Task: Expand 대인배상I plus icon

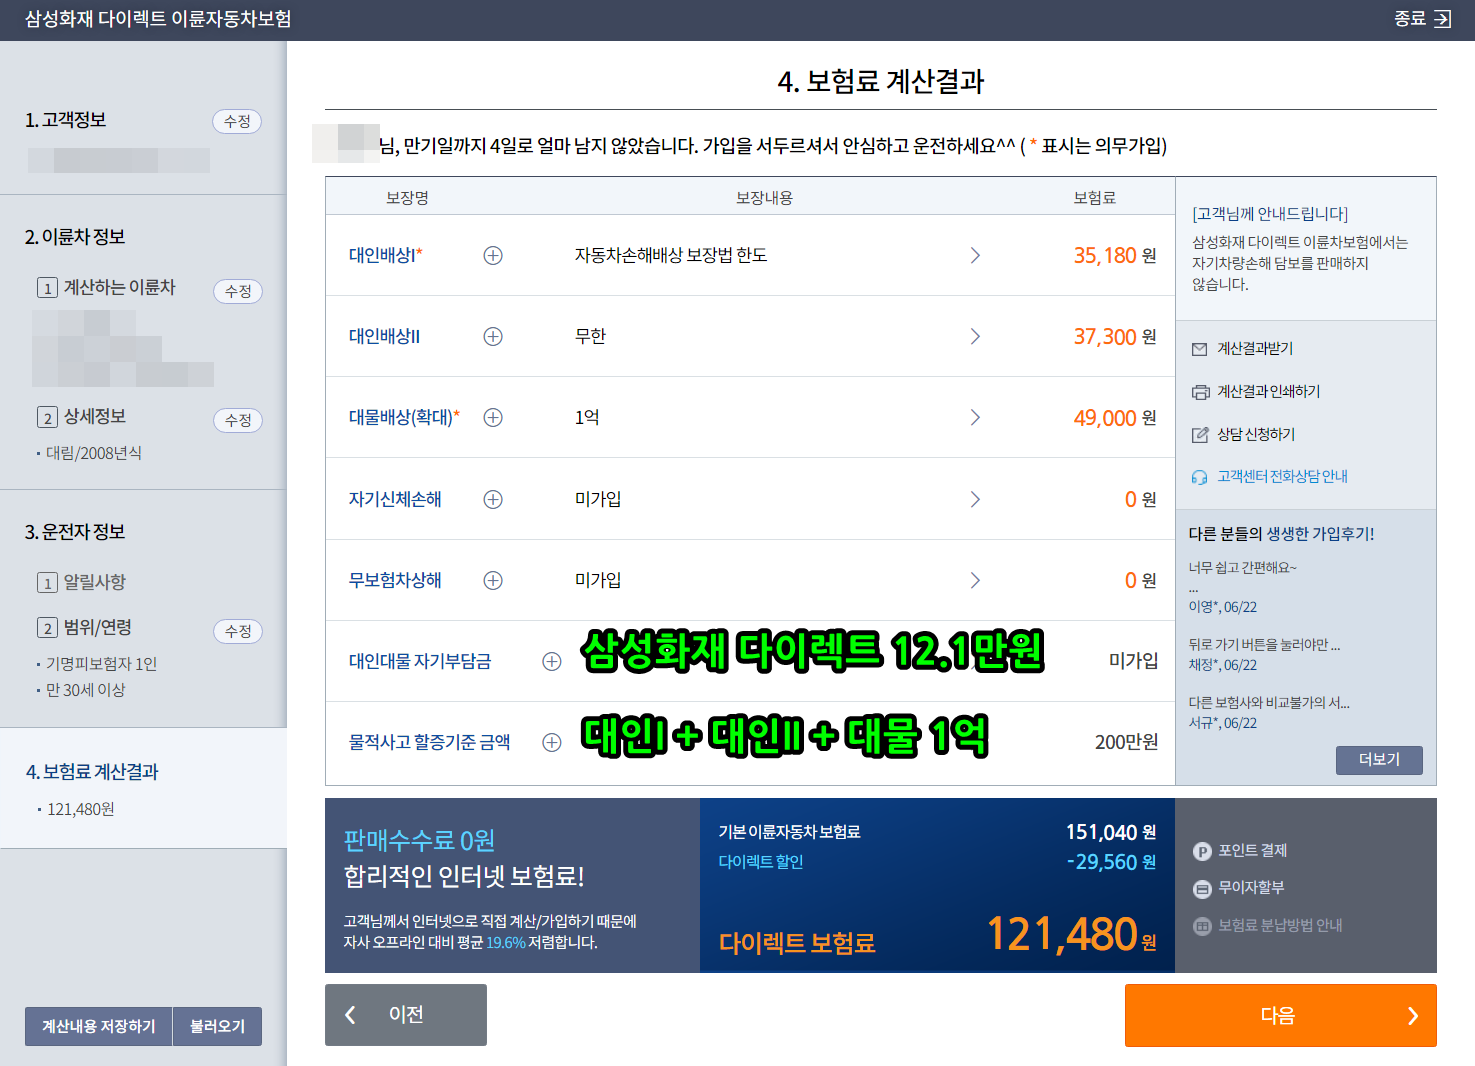Action: tap(493, 255)
